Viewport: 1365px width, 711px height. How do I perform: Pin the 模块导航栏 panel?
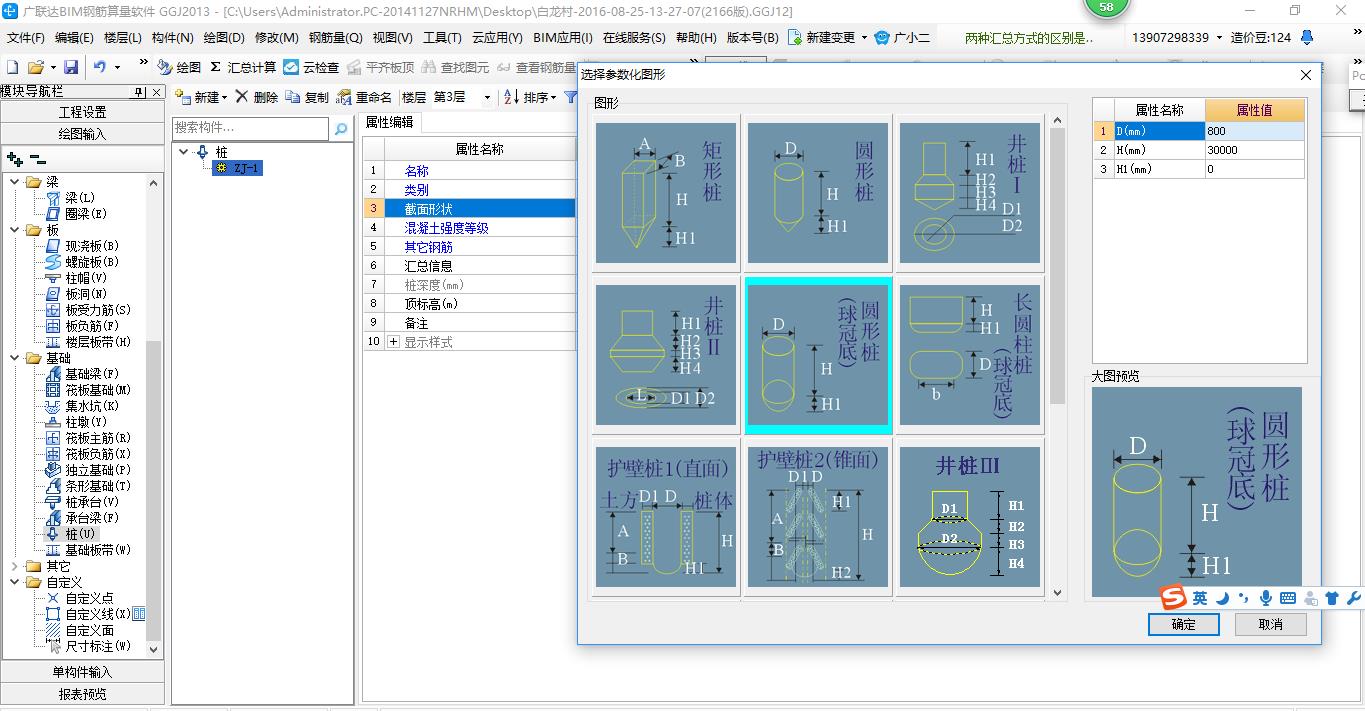pos(140,91)
